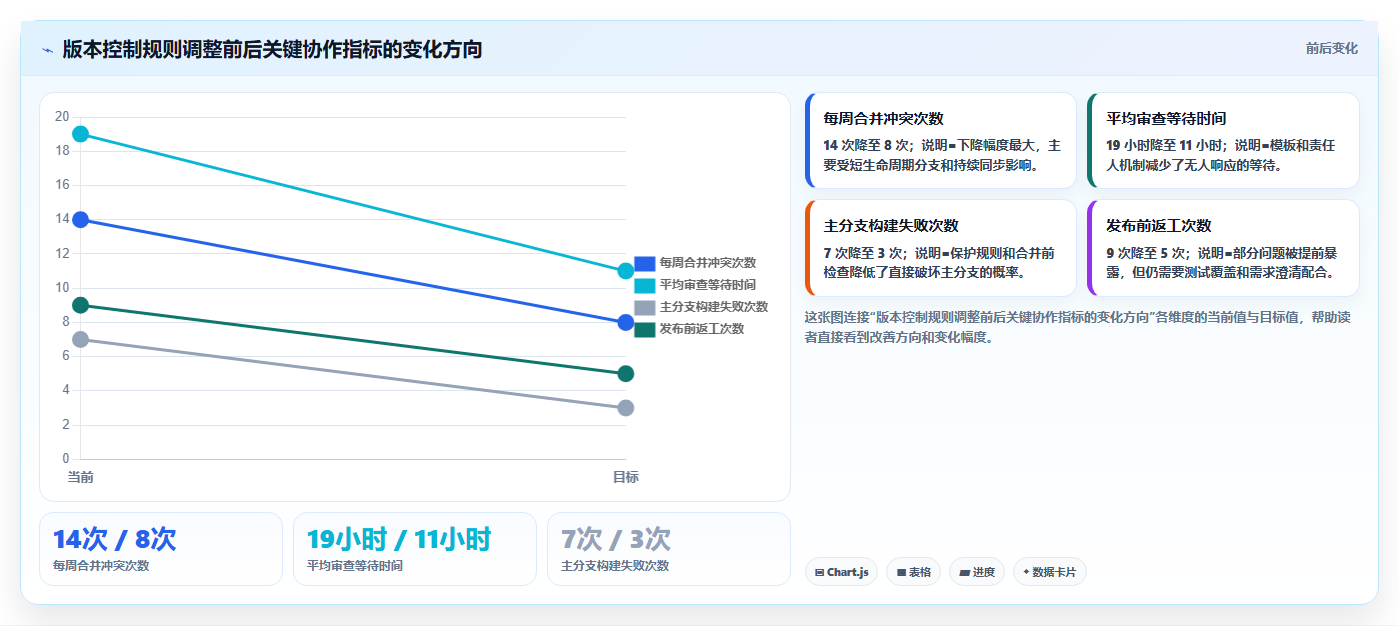The width and height of the screenshot is (1399, 626).
Task: Click 平均审查等待时间 legend label
Action: (x=707, y=285)
